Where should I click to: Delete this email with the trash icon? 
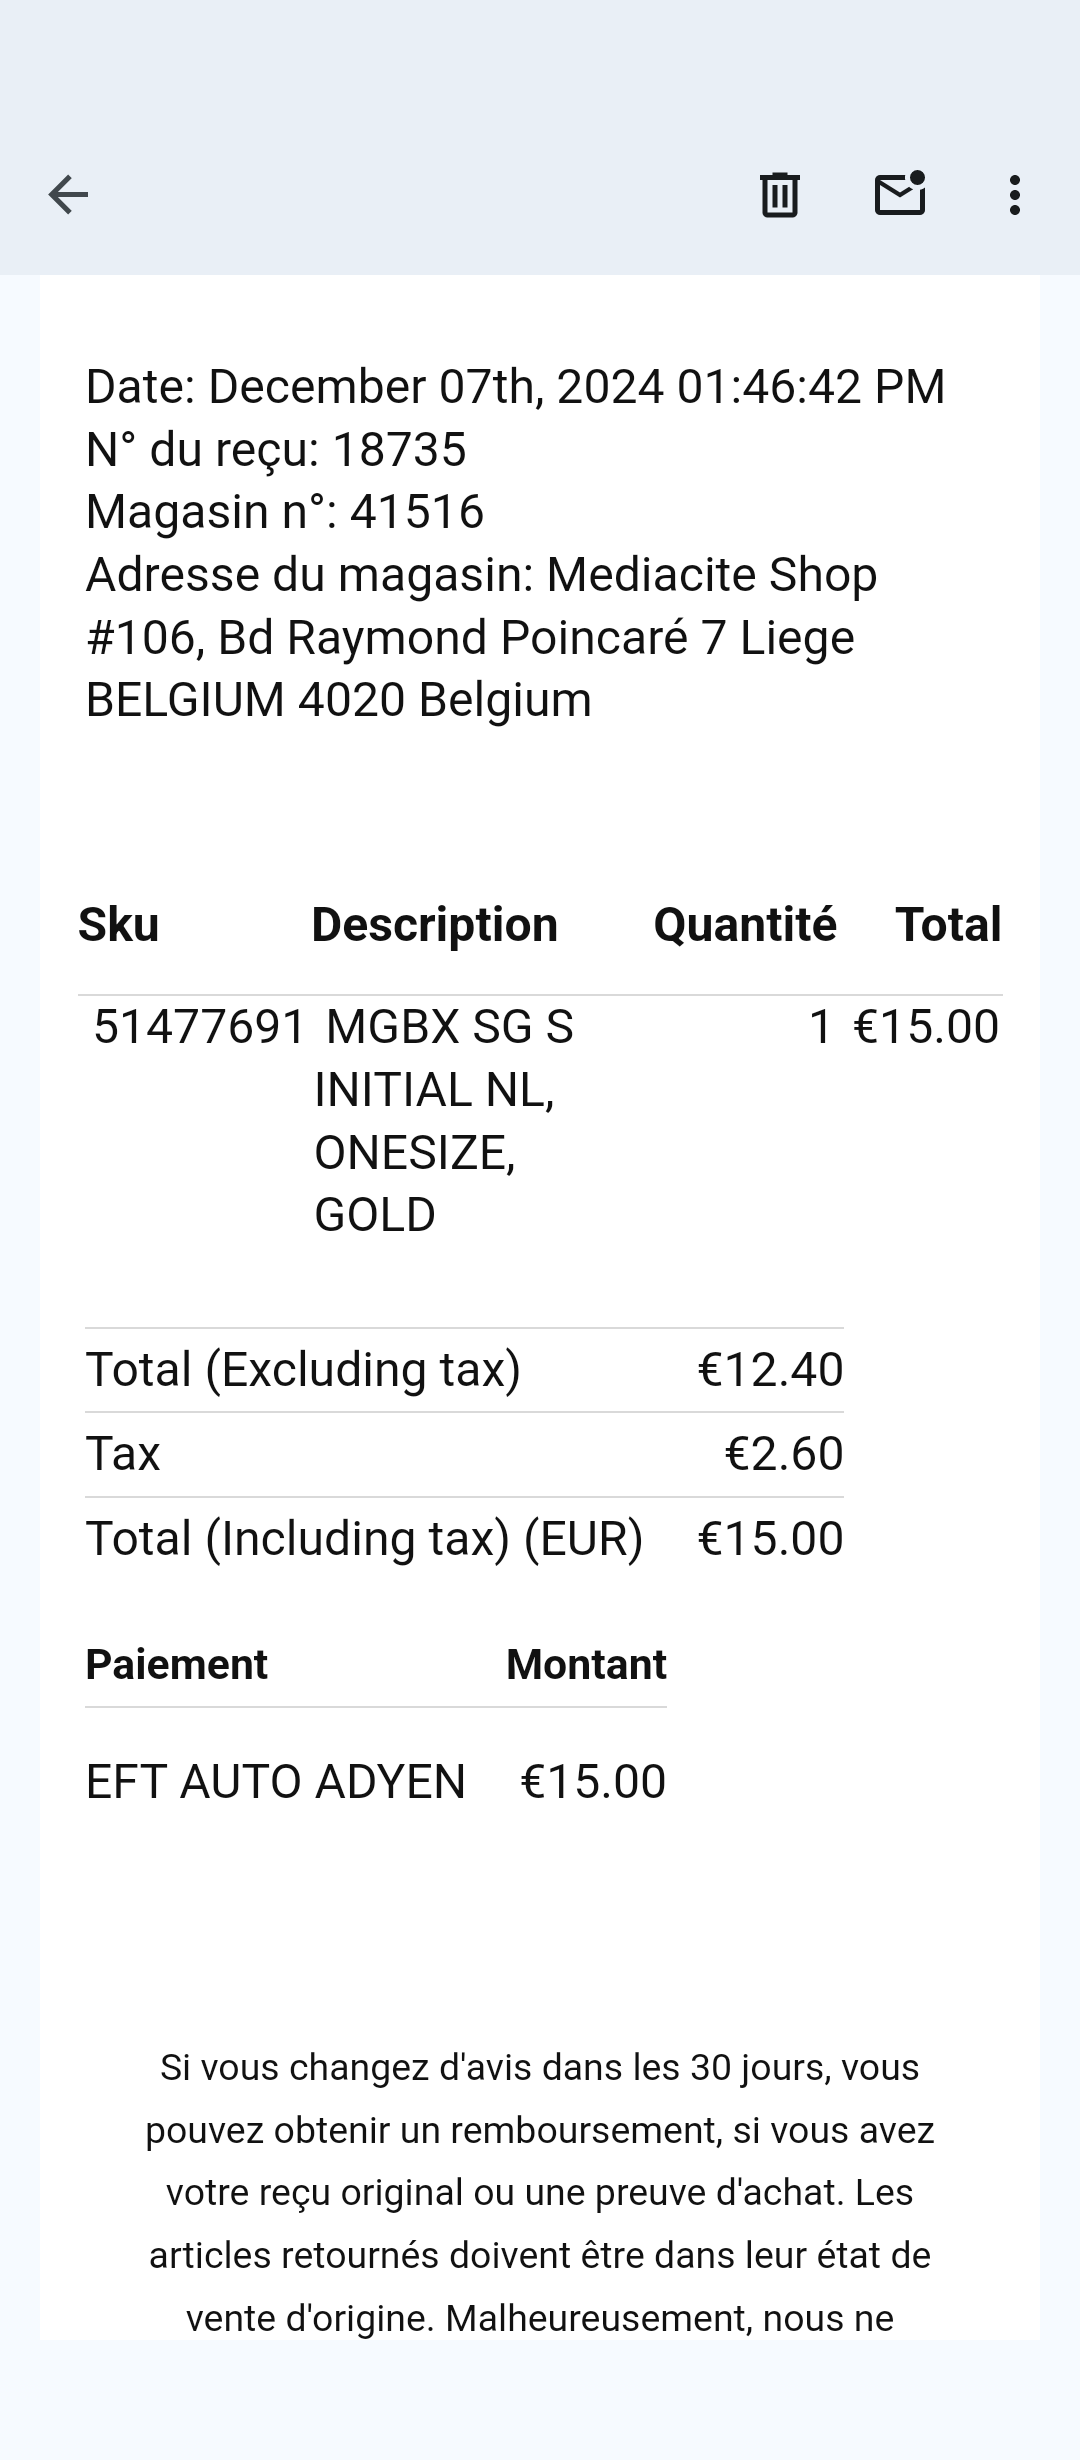pyautogui.click(x=779, y=194)
